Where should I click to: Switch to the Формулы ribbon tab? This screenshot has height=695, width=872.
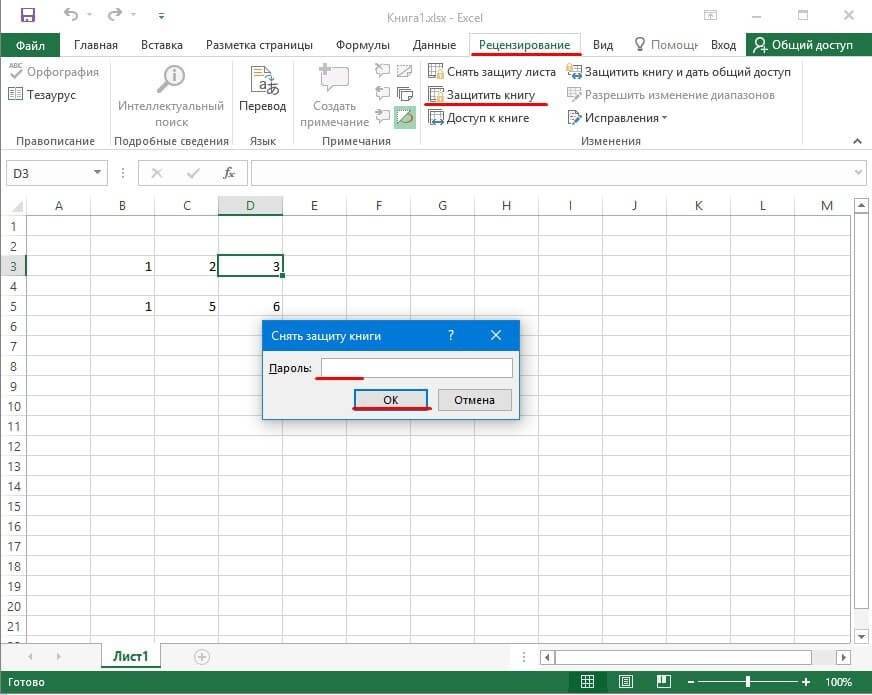click(x=362, y=44)
